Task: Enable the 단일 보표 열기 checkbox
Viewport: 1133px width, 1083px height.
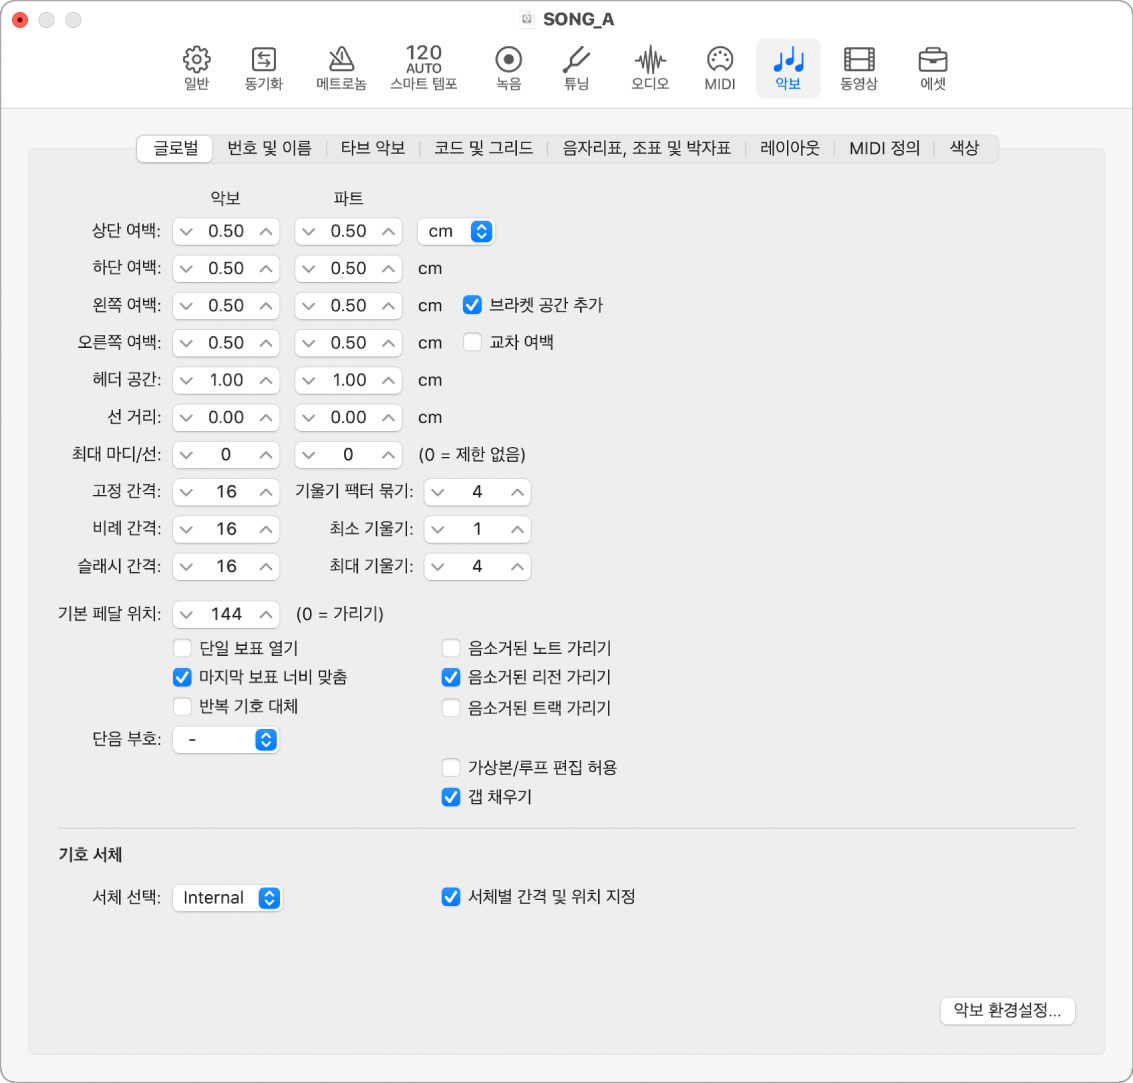Action: pyautogui.click(x=182, y=647)
